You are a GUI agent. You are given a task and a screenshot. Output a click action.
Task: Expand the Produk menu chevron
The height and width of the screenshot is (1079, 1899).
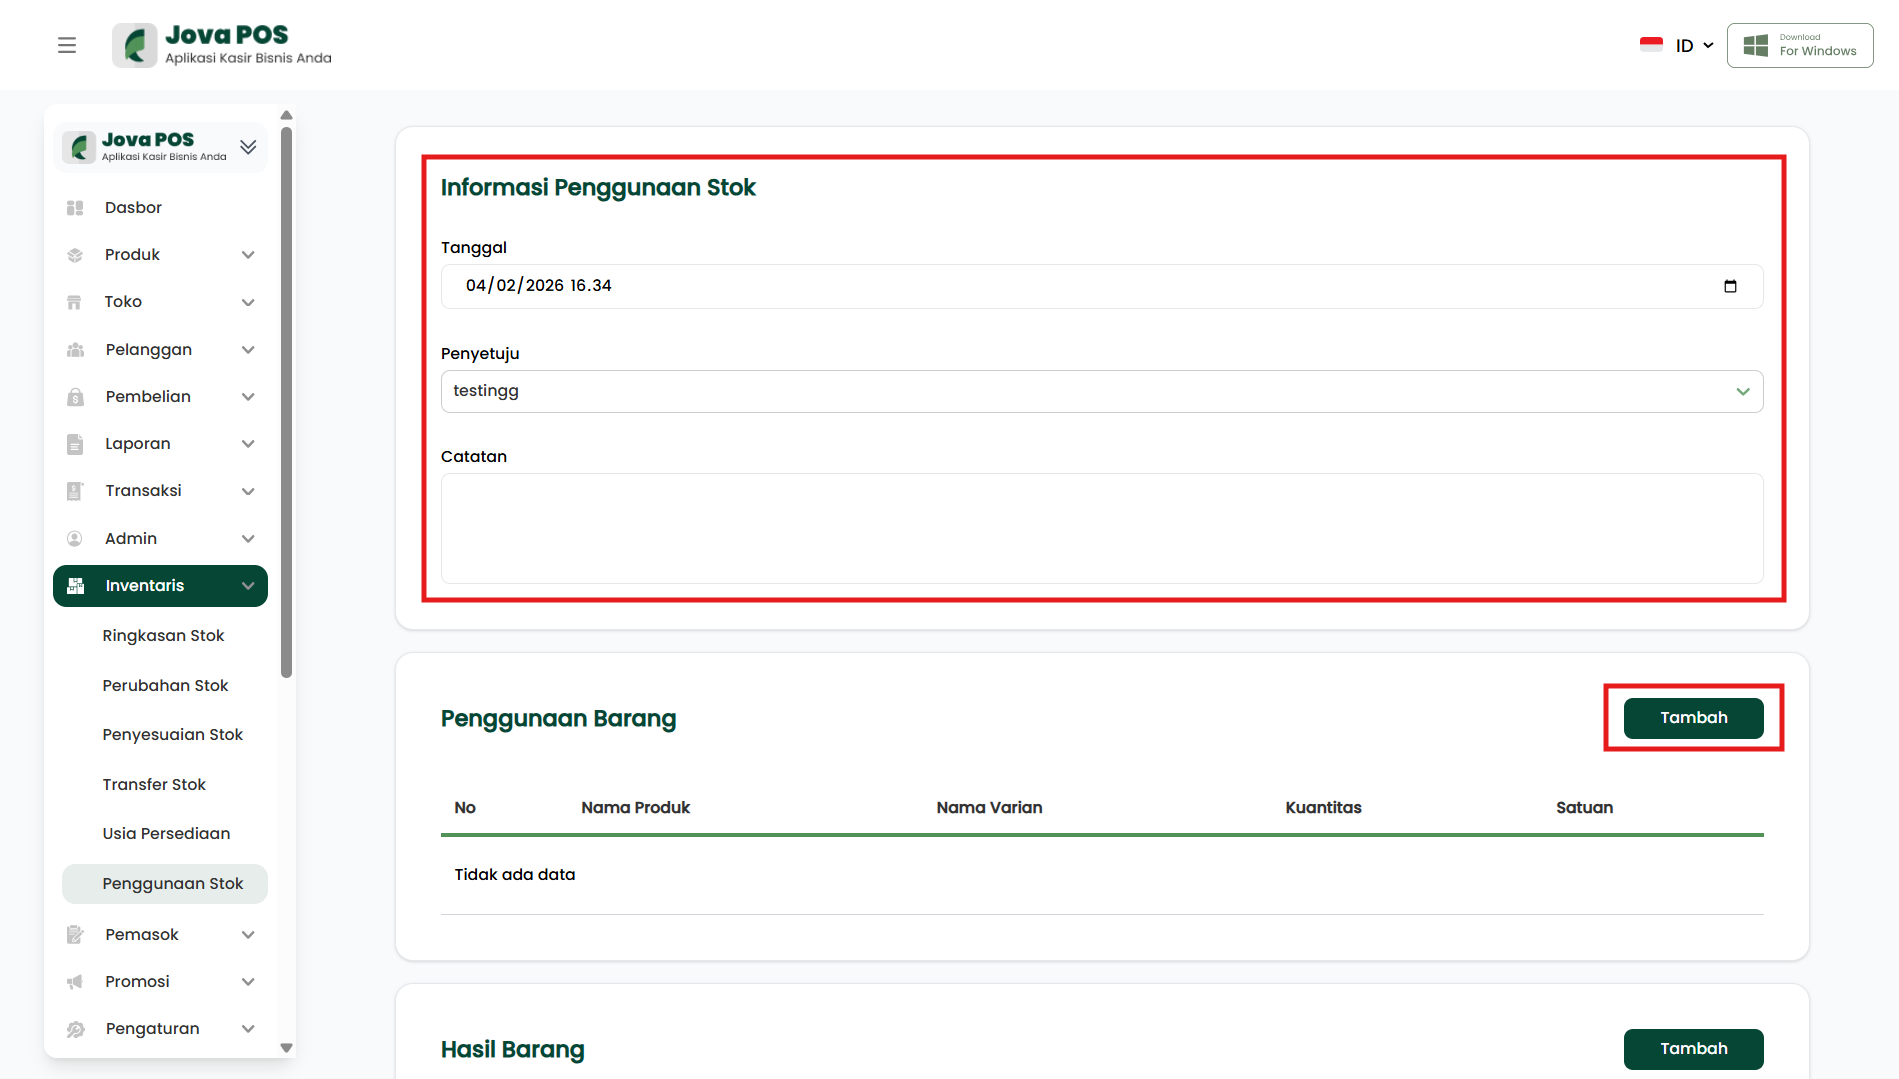point(248,255)
